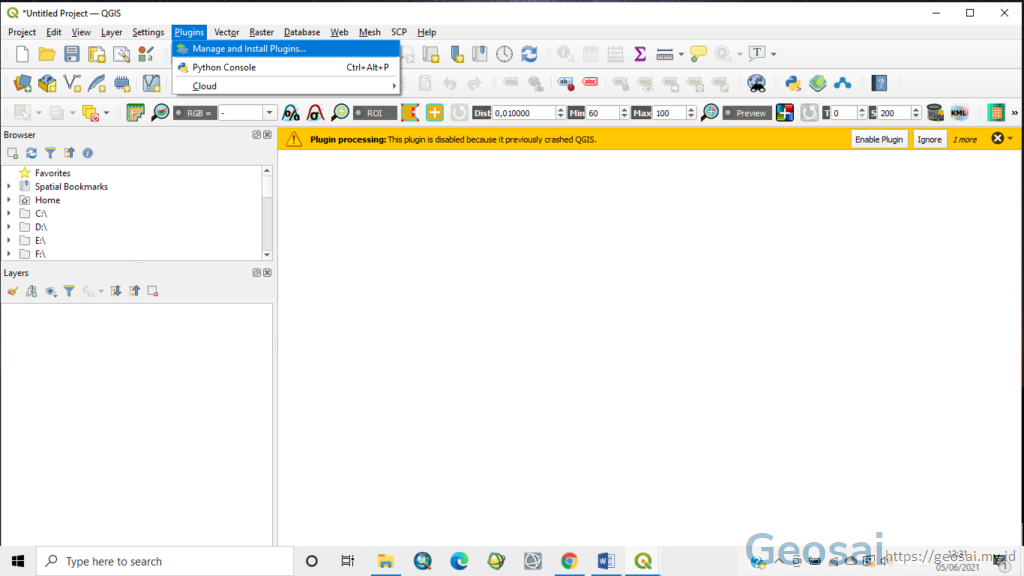The height and width of the screenshot is (576, 1024).
Task: Toggle the ROI display button
Action: 374,113
